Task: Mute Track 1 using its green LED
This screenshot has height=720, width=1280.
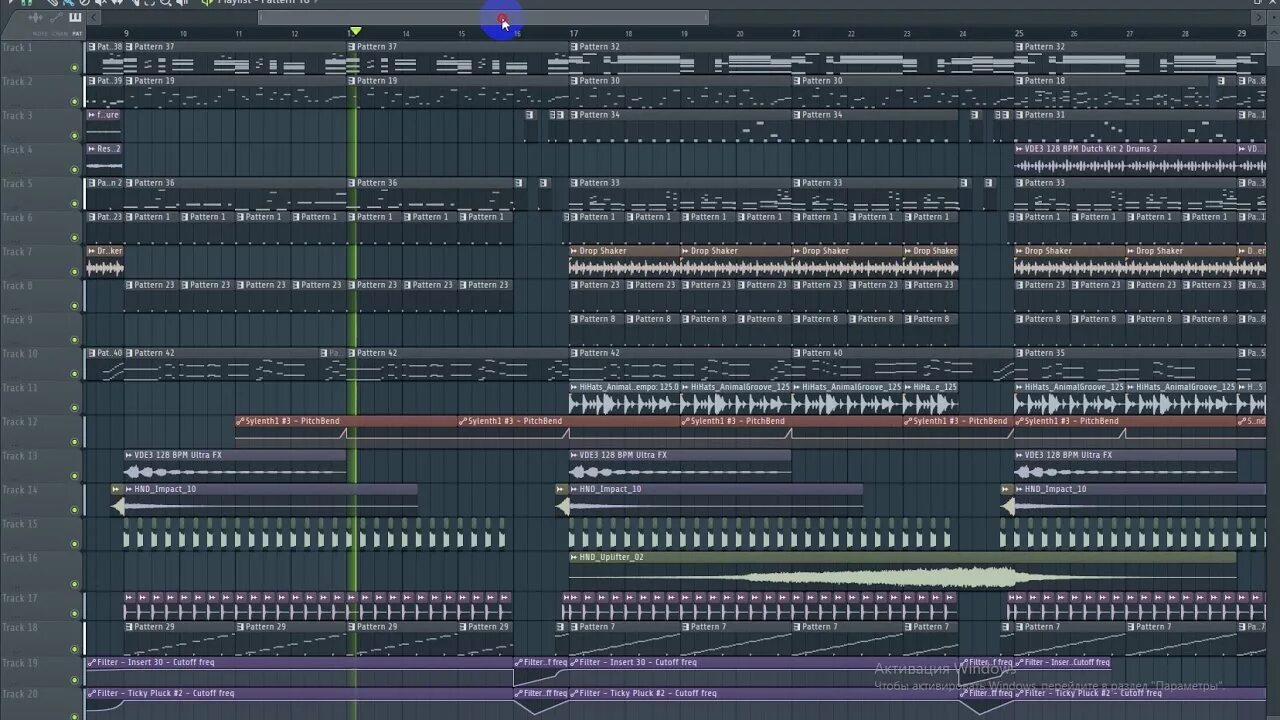Action: click(75, 68)
